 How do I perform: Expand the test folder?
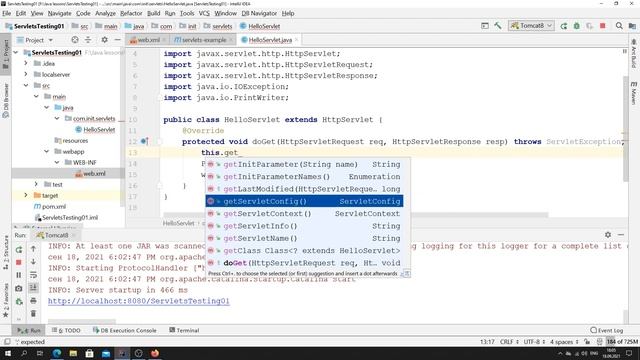pyautogui.click(x=36, y=184)
